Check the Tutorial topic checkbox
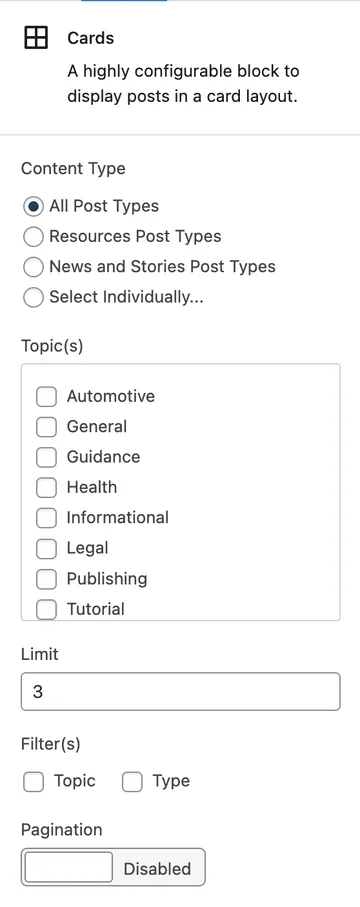The height and width of the screenshot is (907, 360). [46, 609]
